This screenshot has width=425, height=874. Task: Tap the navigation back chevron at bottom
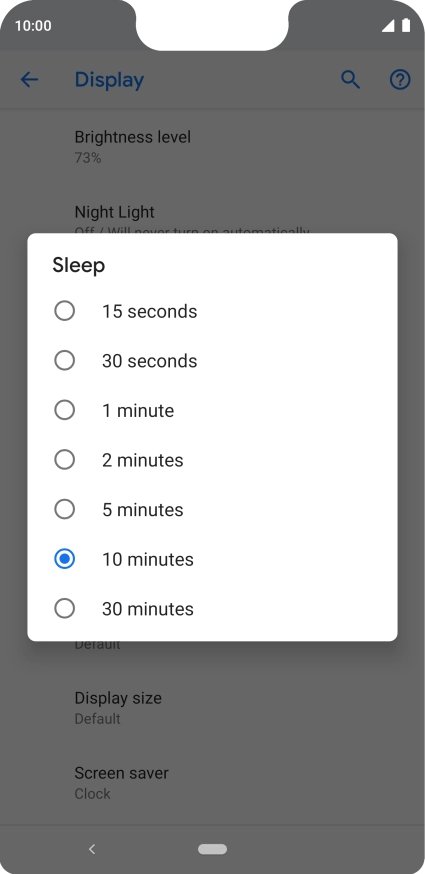[92, 849]
